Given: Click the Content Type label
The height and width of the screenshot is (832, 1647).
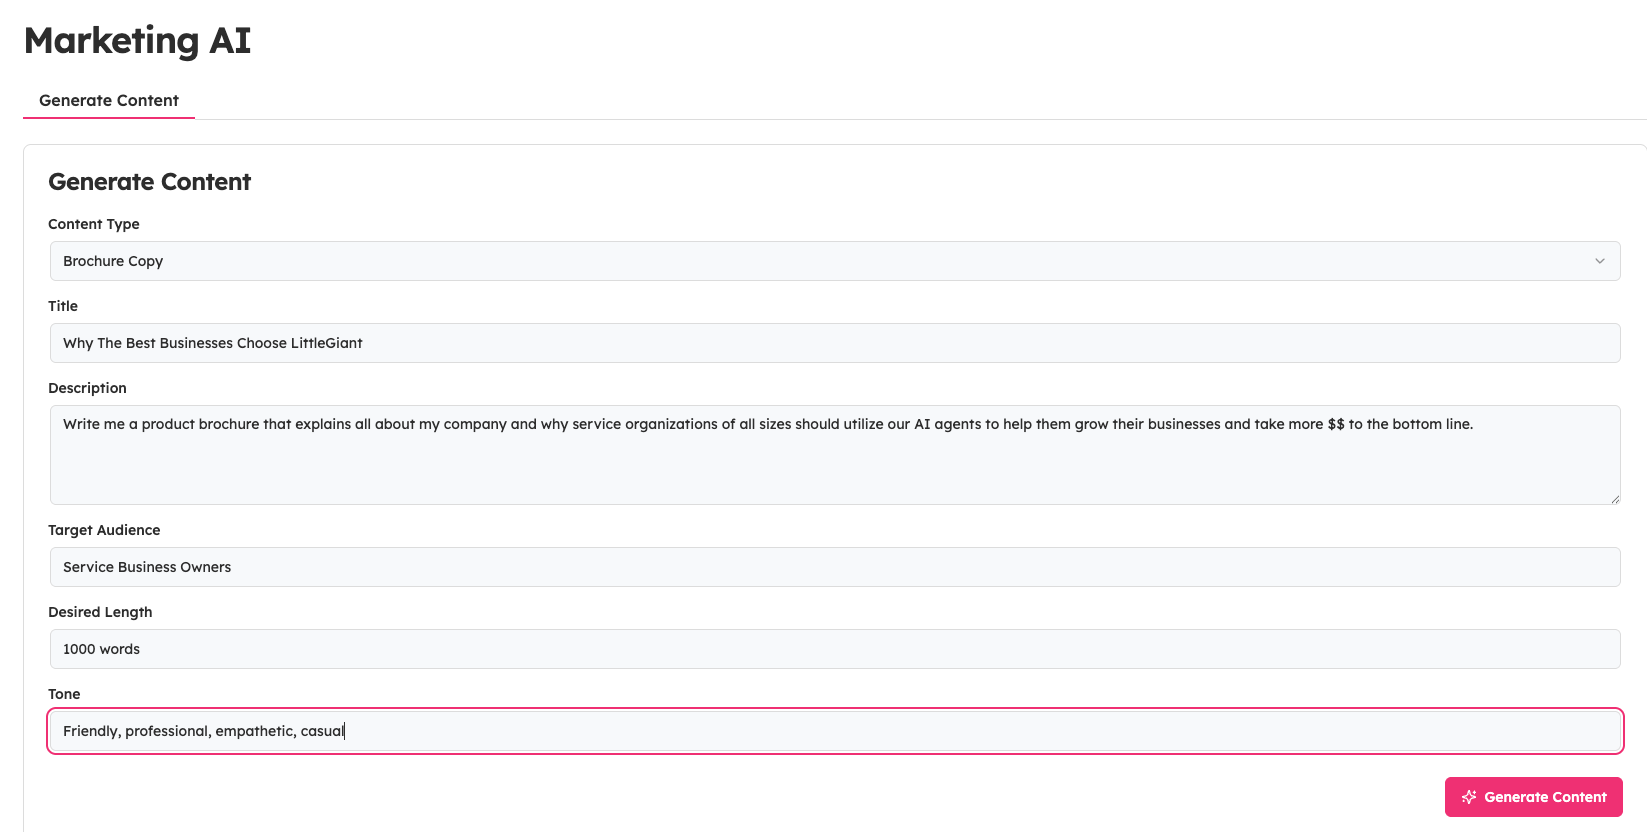Looking at the screenshot, I should (x=94, y=224).
